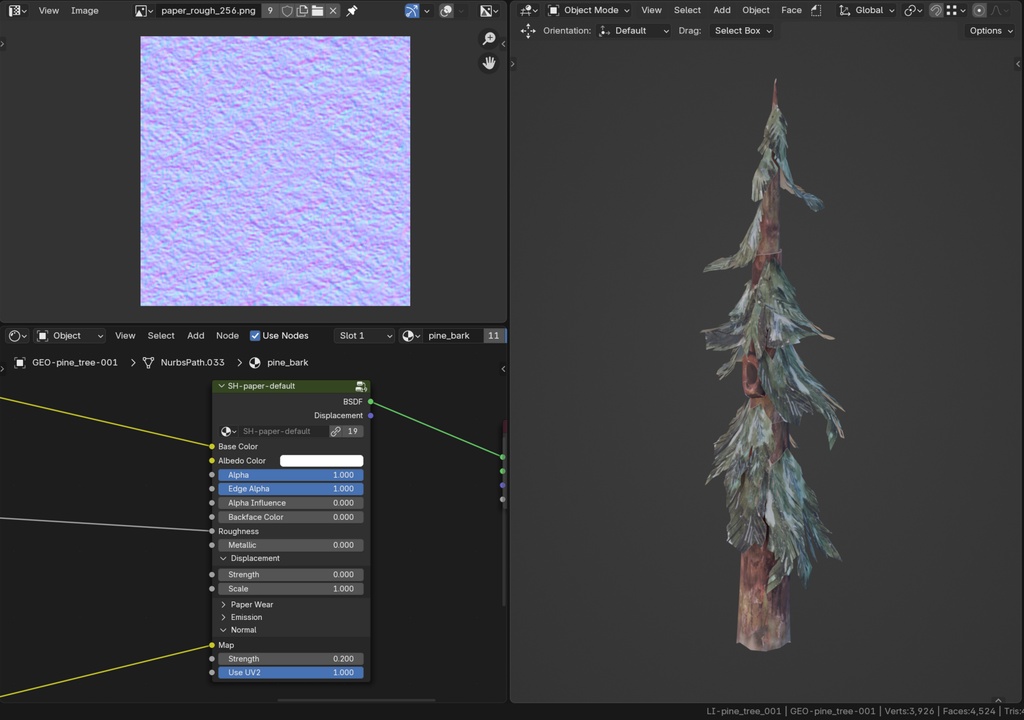This screenshot has width=1024, height=720.
Task: Click the zoom magnifier icon in image editor
Action: click(x=489, y=39)
